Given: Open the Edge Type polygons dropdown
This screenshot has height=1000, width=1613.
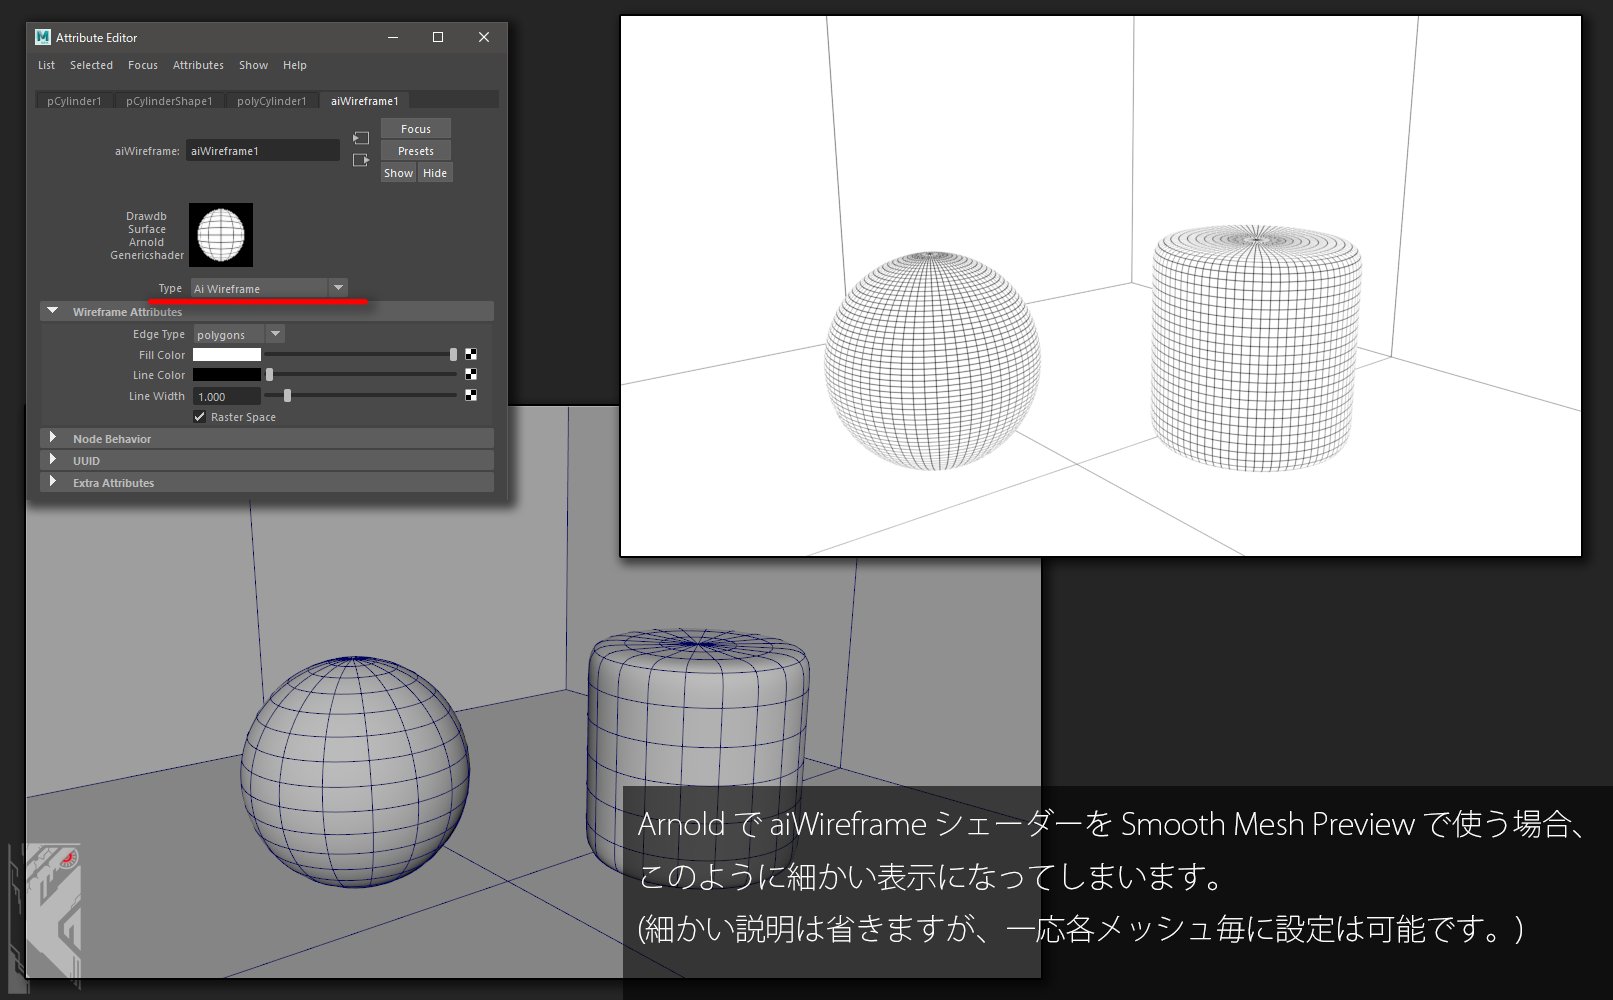Looking at the screenshot, I should point(238,334).
